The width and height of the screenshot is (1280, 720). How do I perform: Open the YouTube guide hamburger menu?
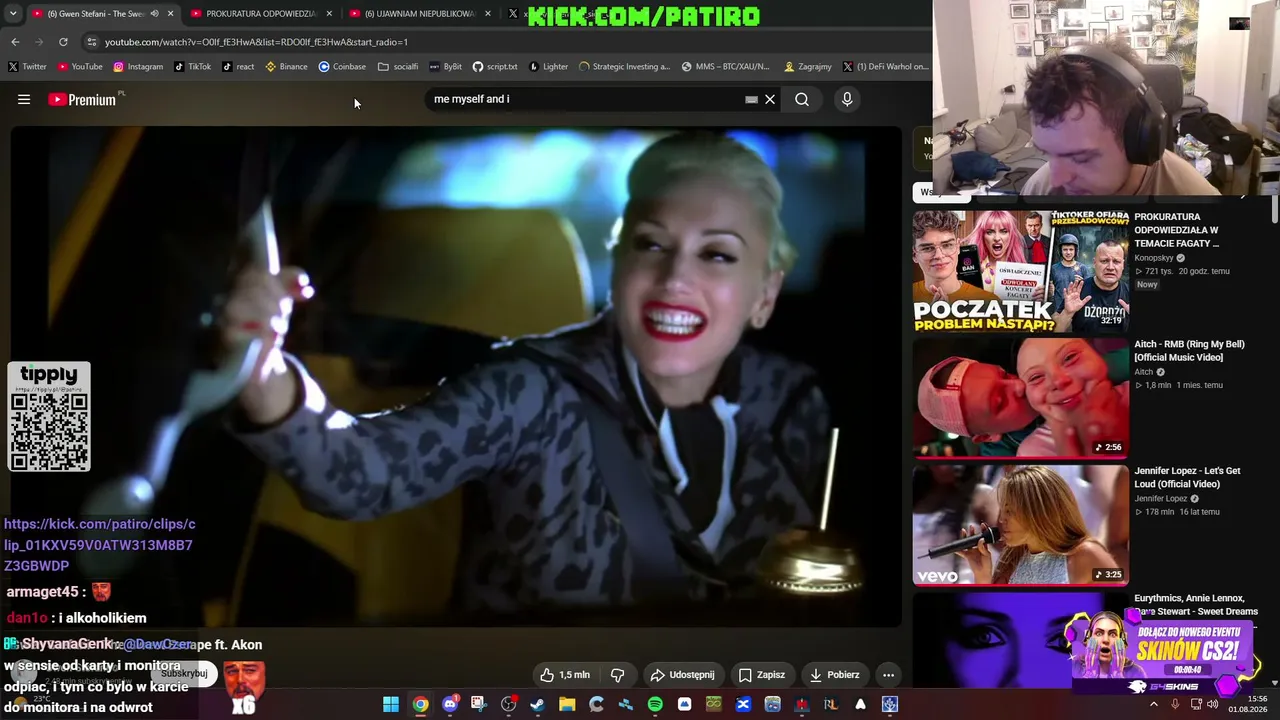click(x=24, y=99)
